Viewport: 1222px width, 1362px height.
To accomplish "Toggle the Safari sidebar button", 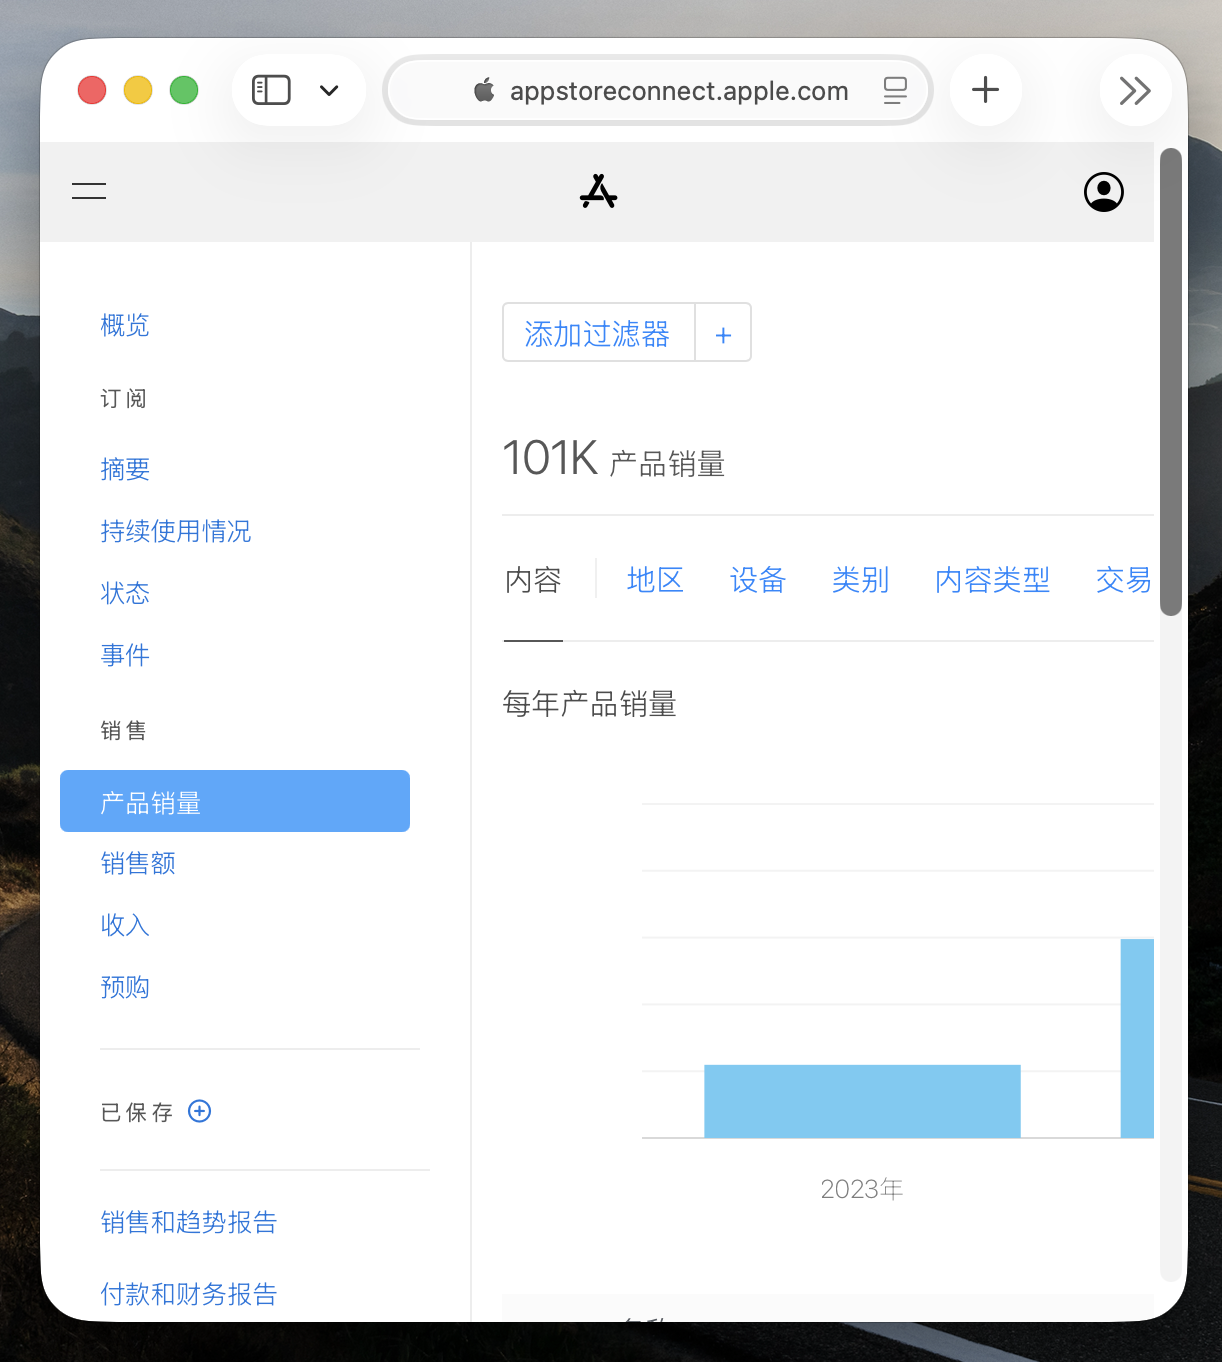I will pos(271,90).
